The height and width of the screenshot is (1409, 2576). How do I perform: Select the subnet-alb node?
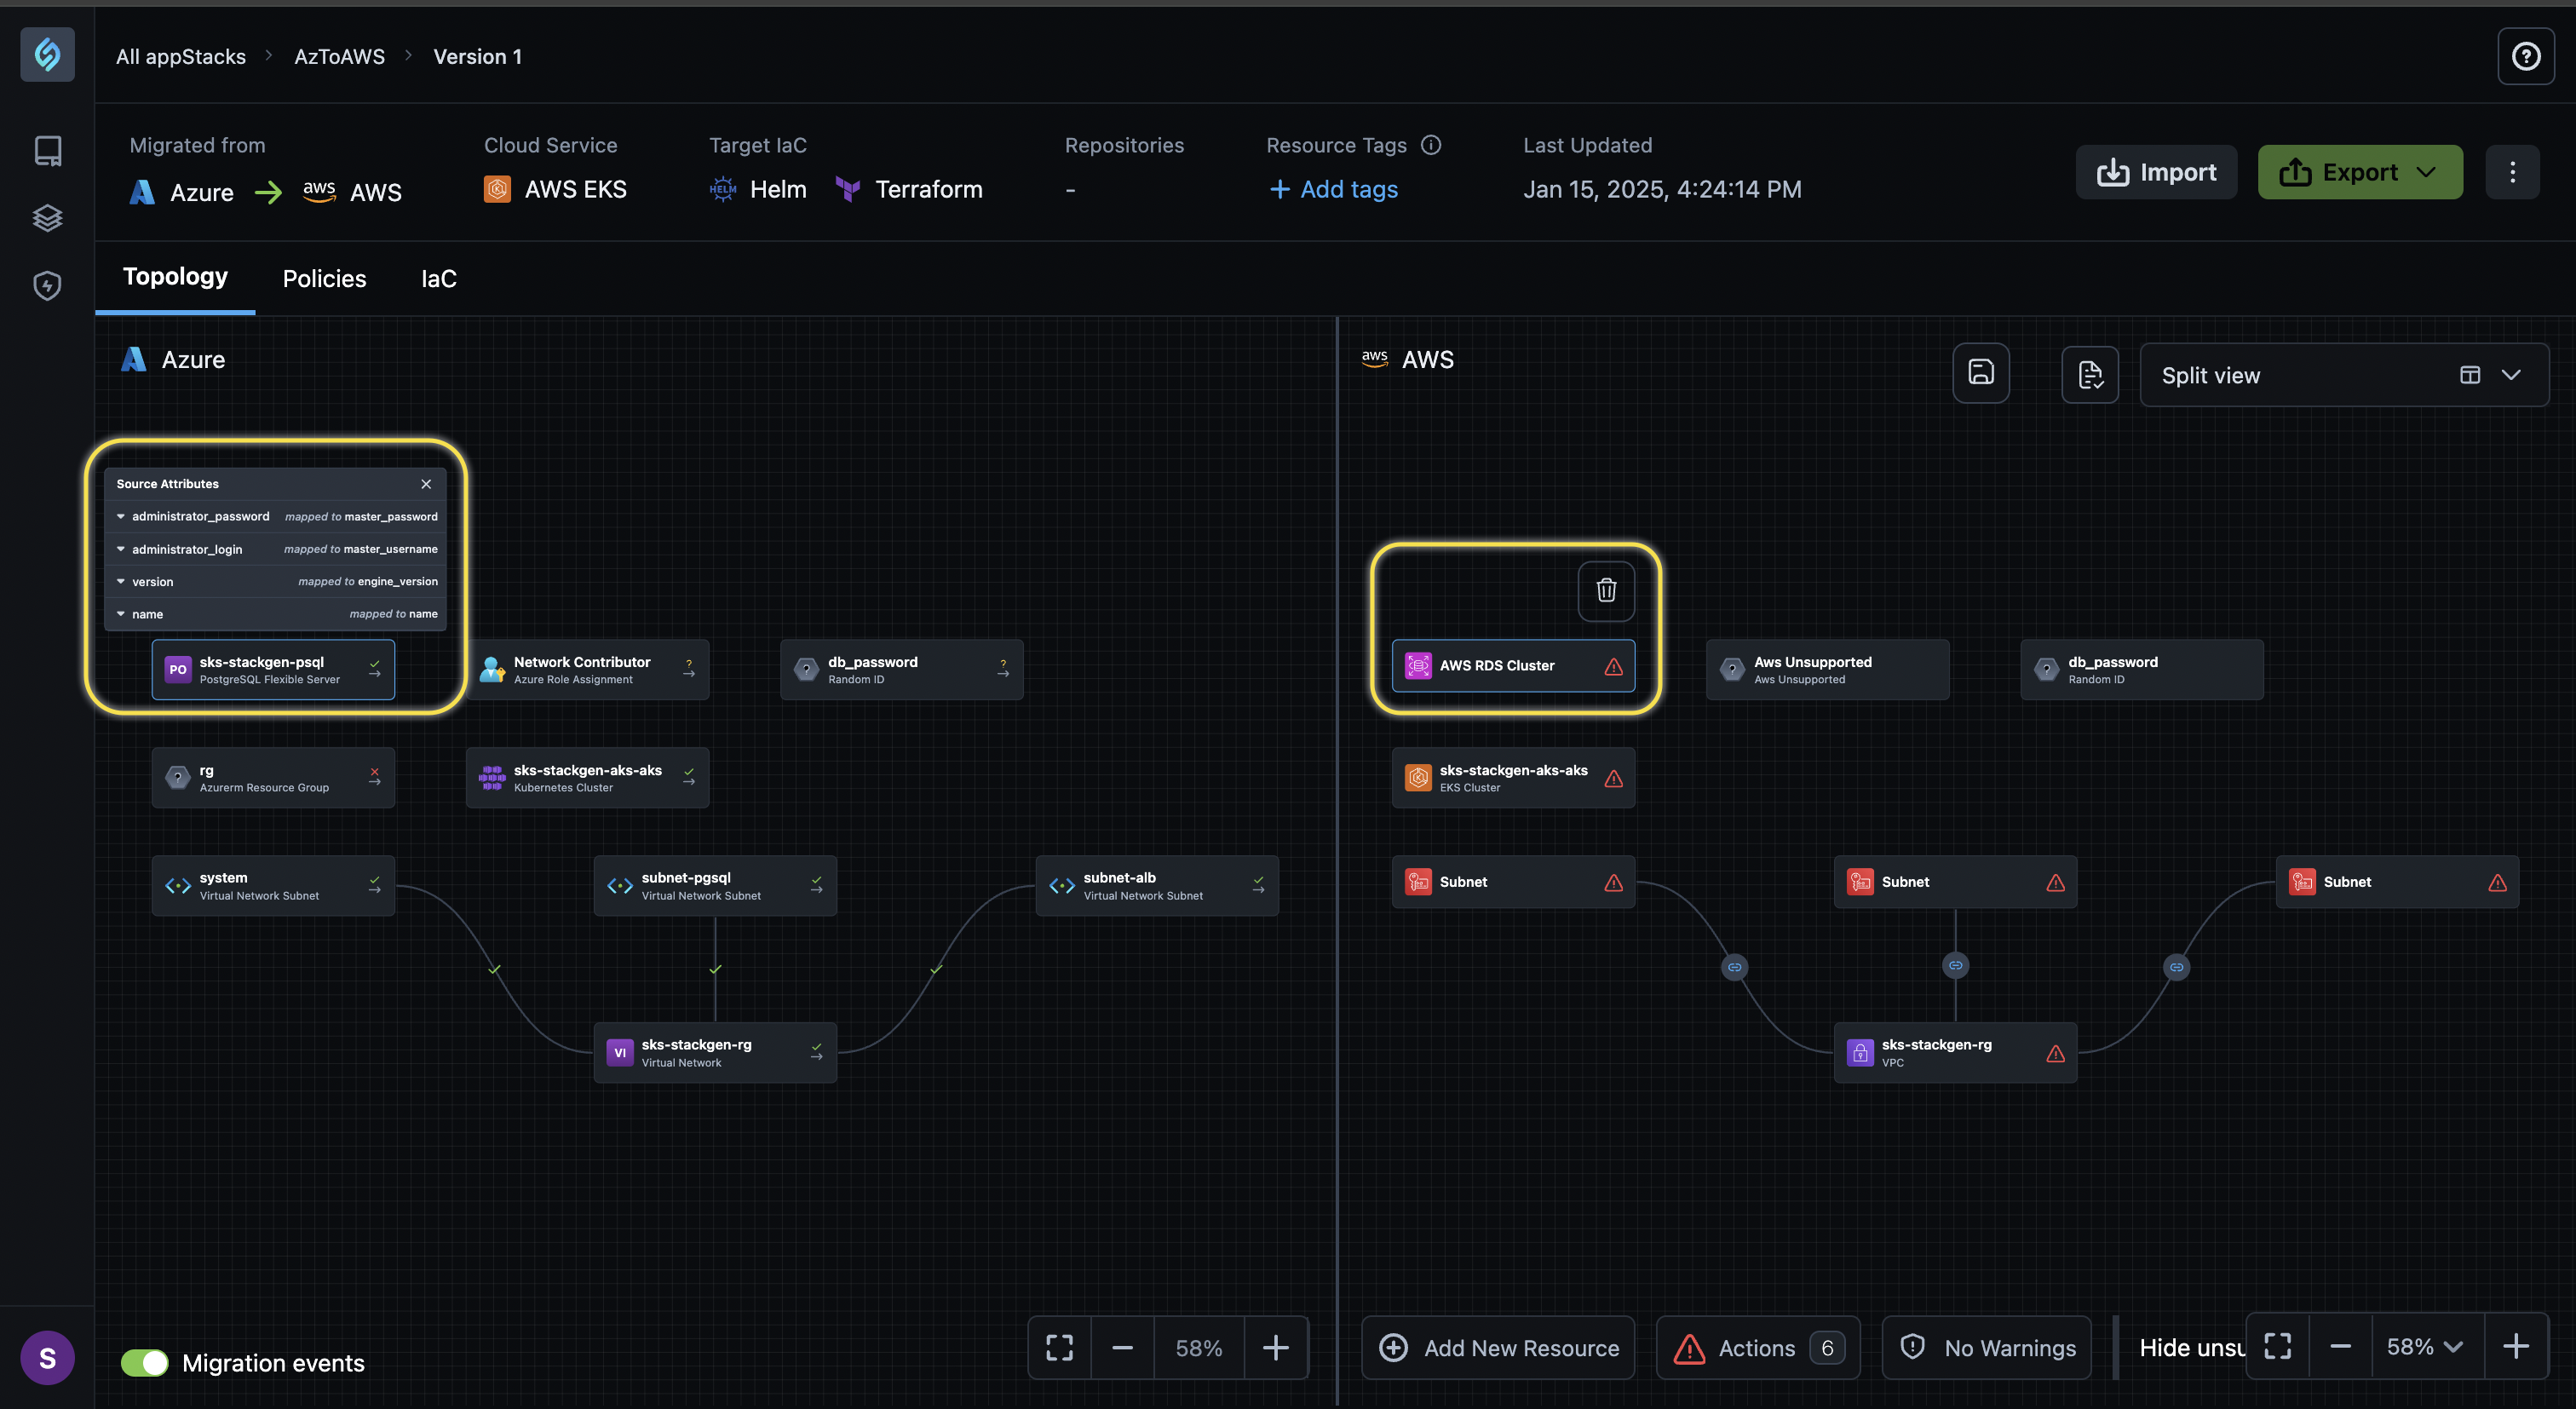pos(1157,886)
